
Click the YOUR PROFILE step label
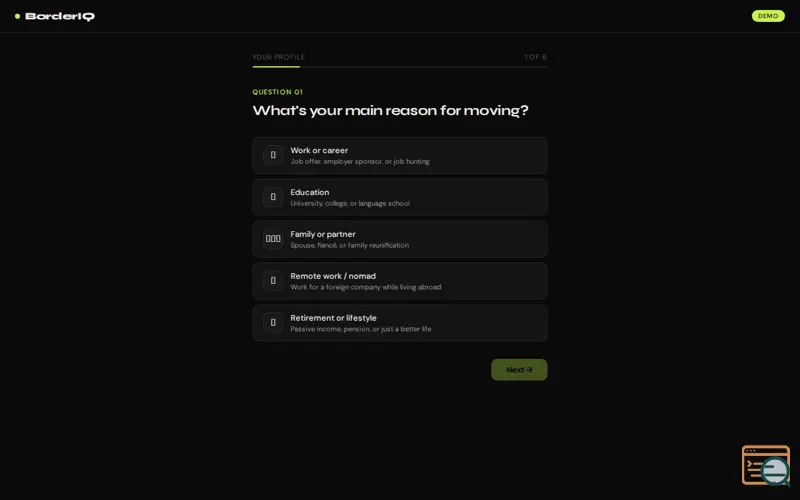(279, 57)
